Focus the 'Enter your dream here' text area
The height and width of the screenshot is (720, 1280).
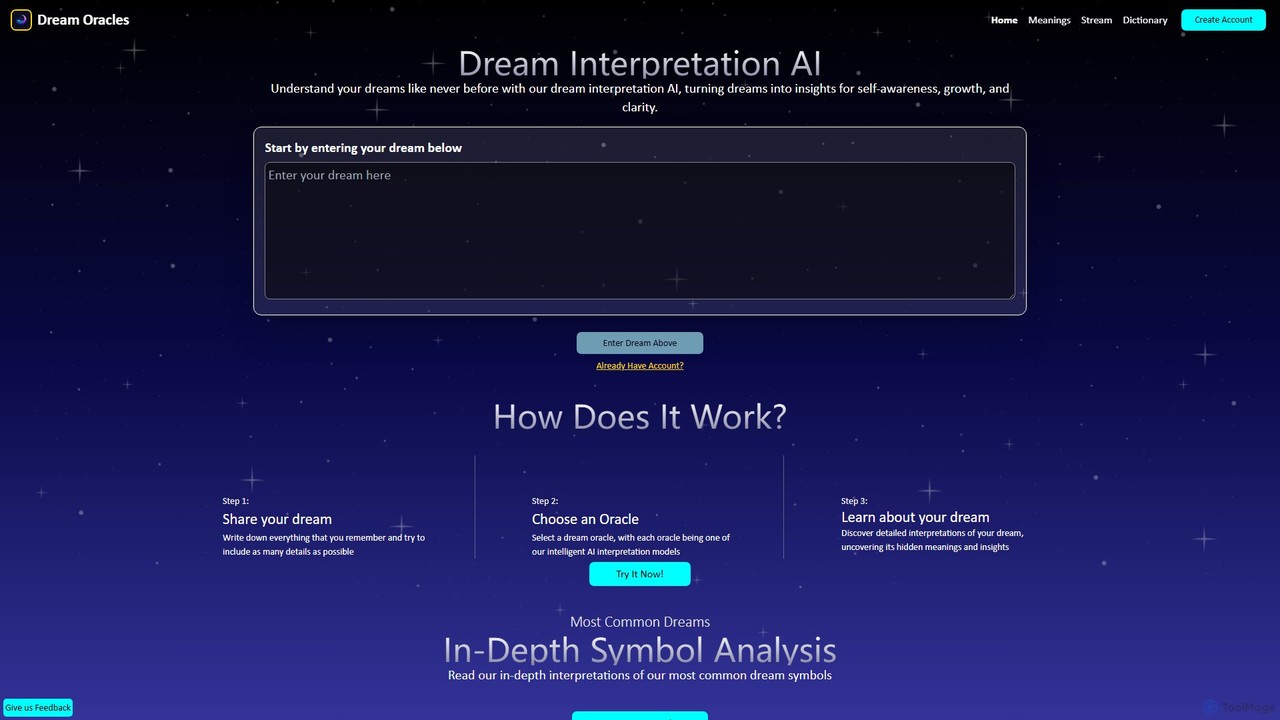640,231
